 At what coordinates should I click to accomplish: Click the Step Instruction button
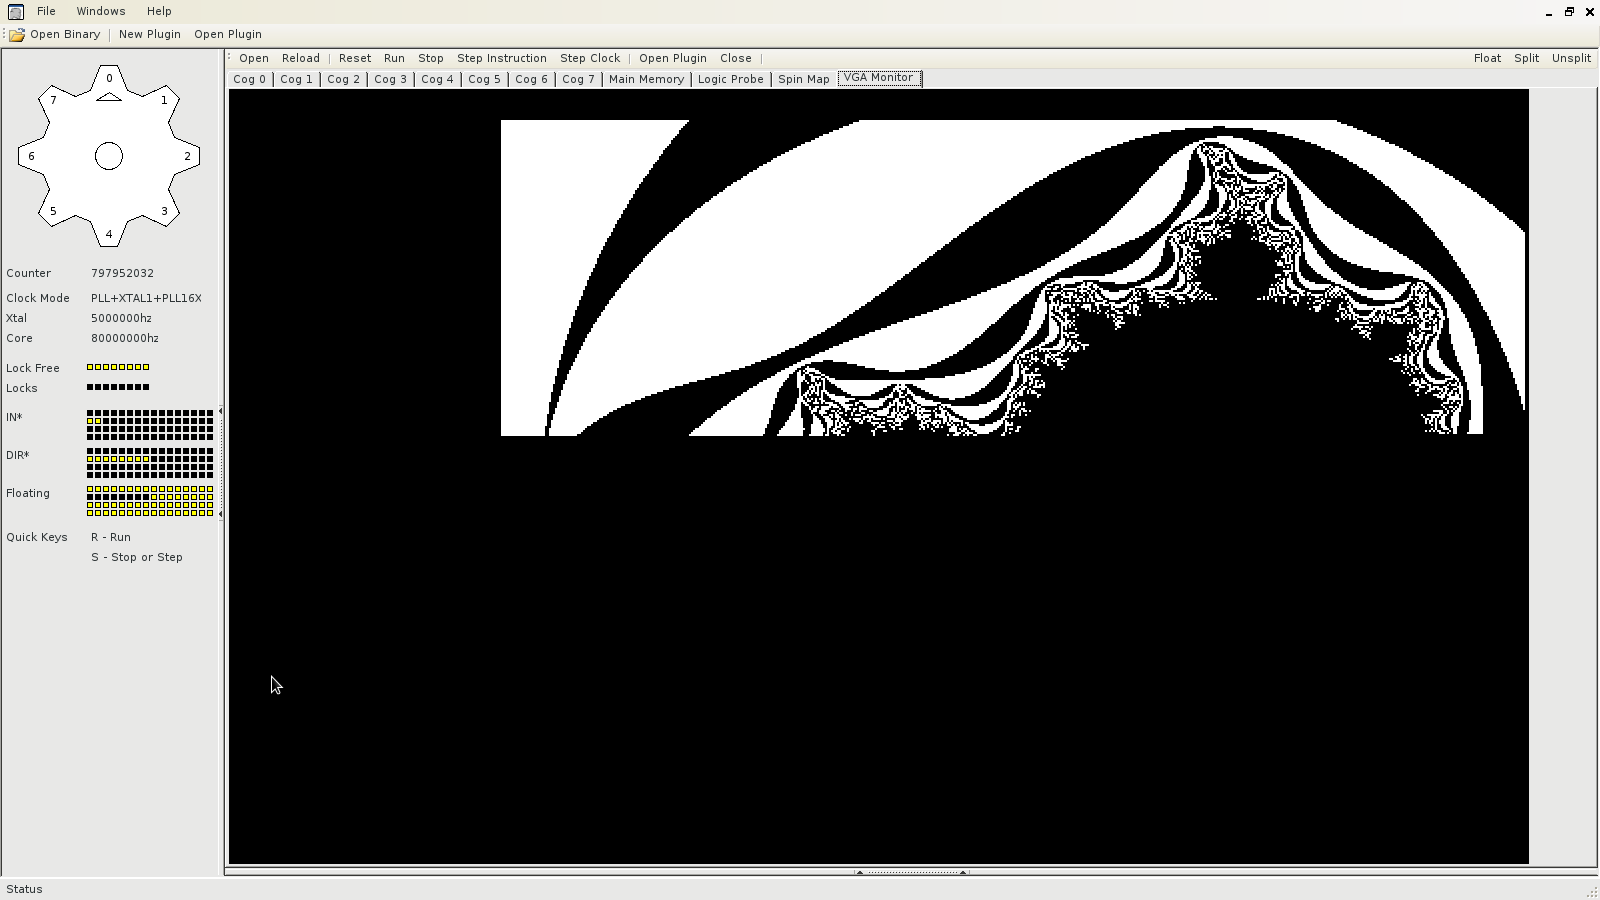coord(501,58)
